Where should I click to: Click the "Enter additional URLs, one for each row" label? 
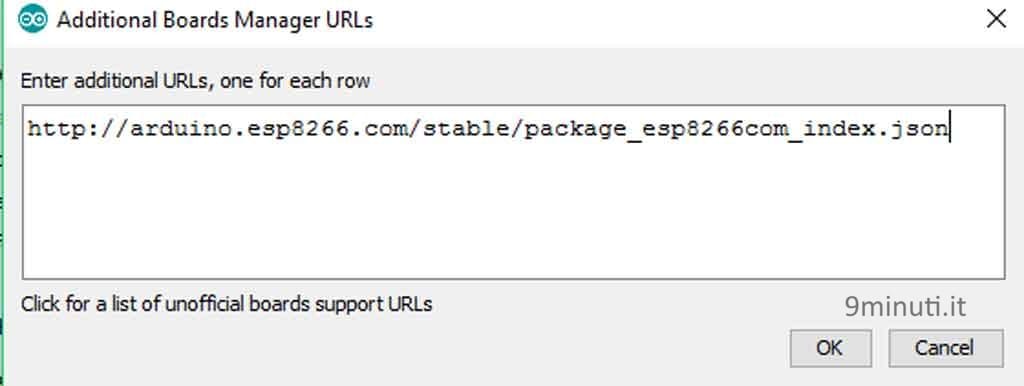[x=195, y=82]
